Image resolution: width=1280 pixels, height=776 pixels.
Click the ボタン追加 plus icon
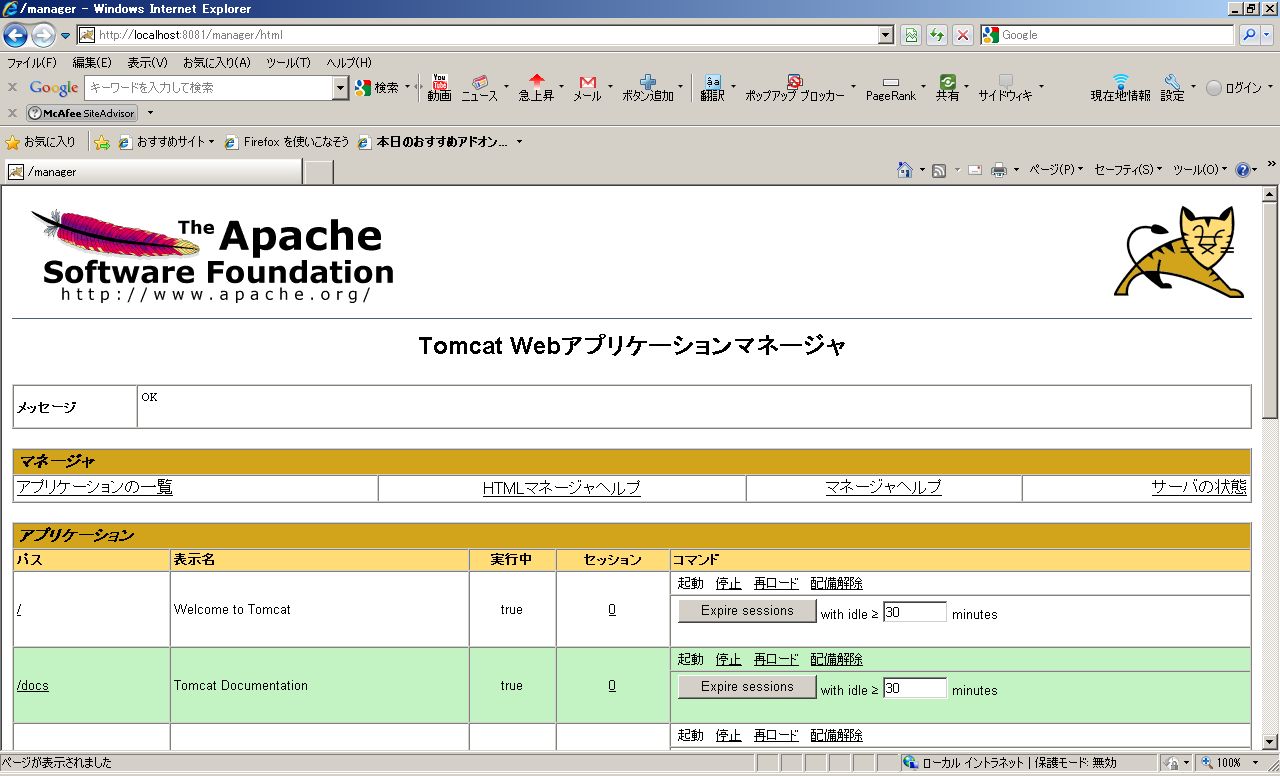(x=648, y=88)
